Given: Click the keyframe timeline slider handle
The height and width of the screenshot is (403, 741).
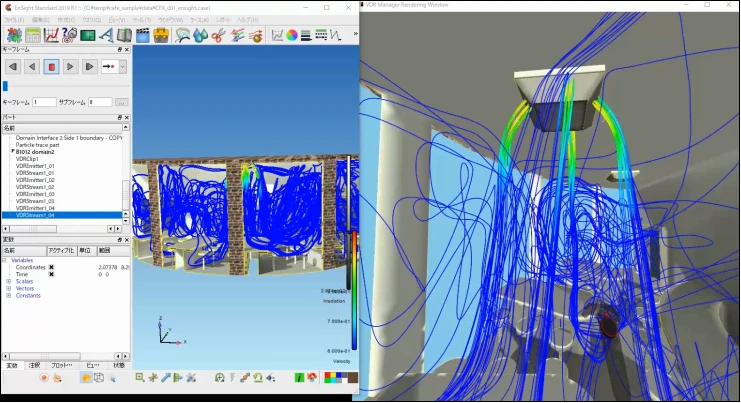Looking at the screenshot, I should pos(5,86).
